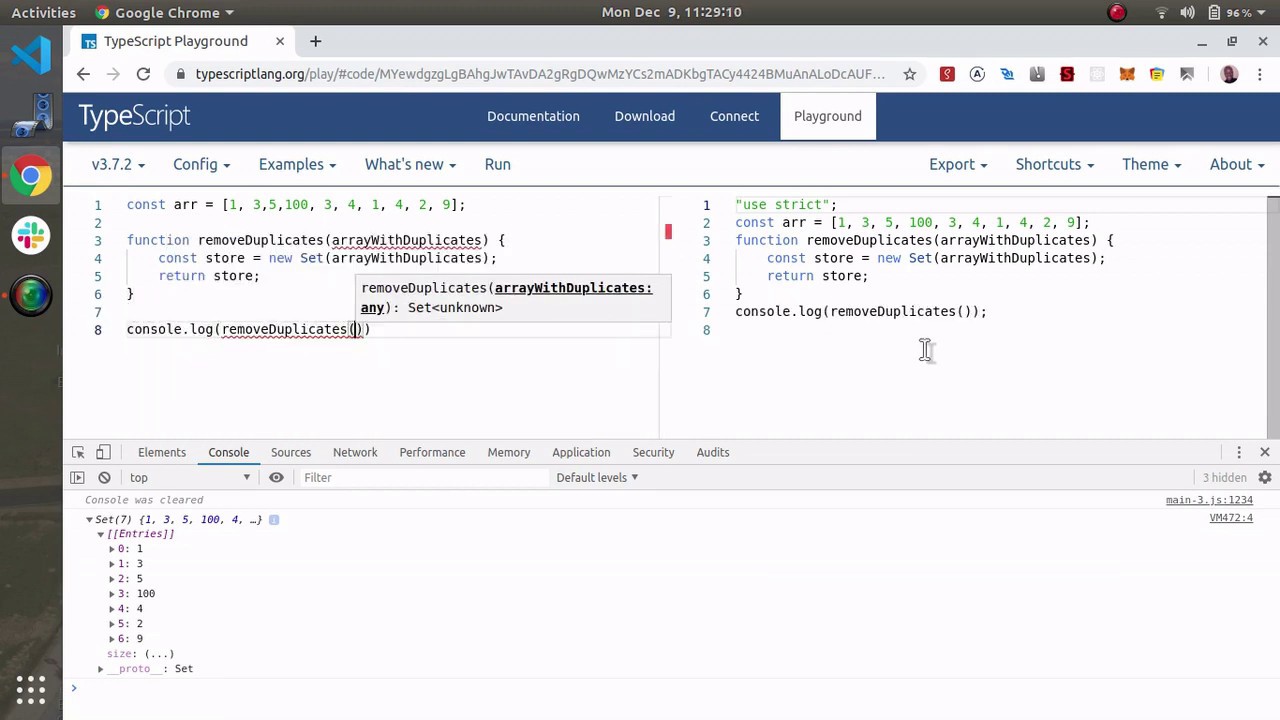This screenshot has height=720, width=1280.
Task: Open the main-3.js:1234 source link
Action: coord(1209,500)
